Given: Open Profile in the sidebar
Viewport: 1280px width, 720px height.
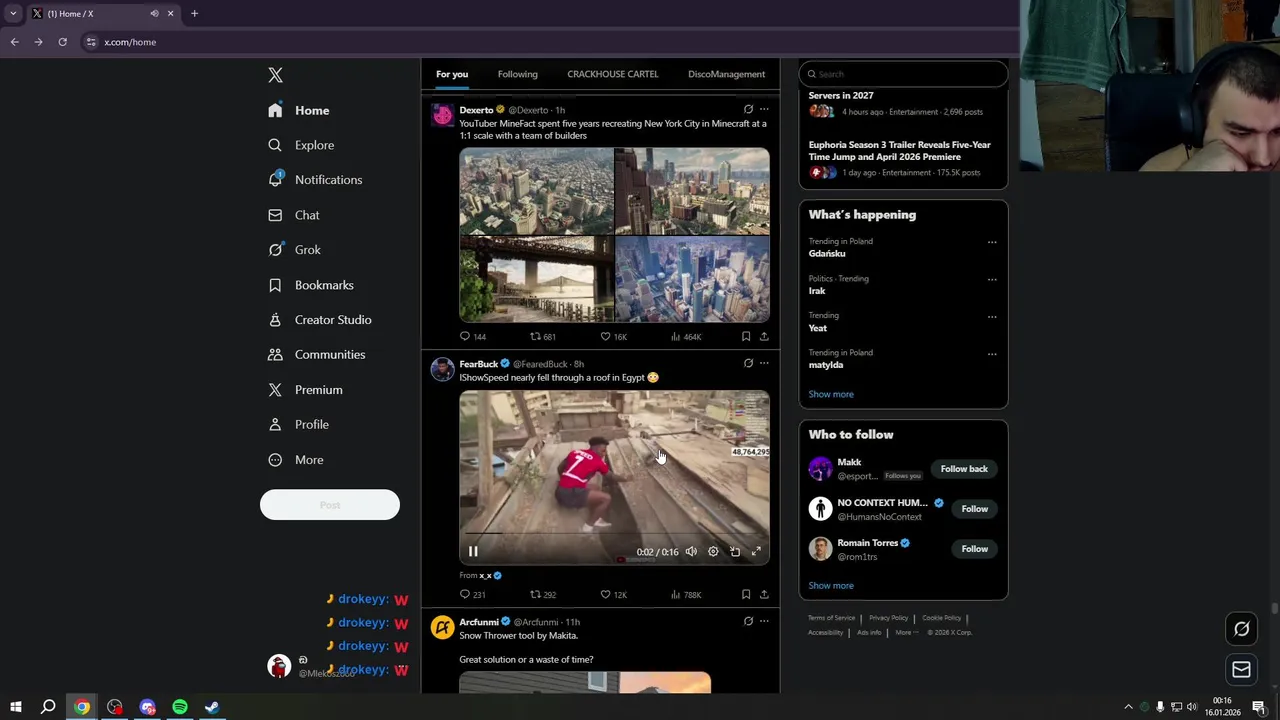Looking at the screenshot, I should tap(299, 425).
